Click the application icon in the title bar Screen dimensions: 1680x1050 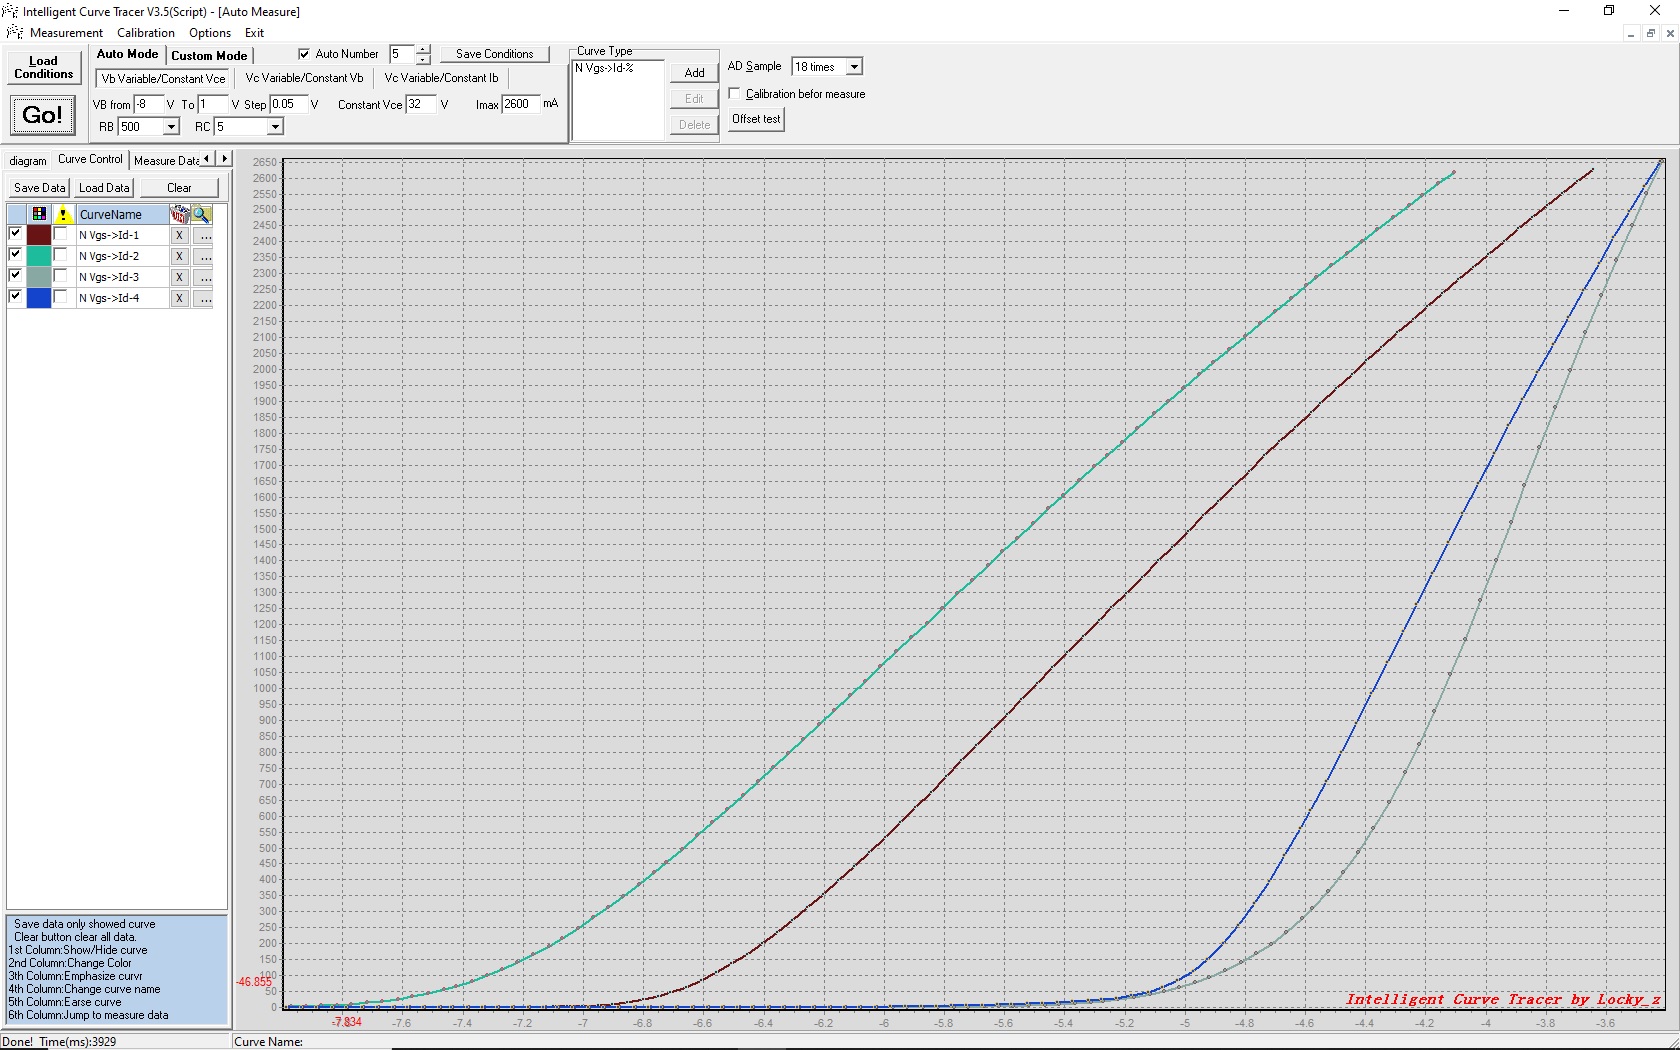[11, 11]
